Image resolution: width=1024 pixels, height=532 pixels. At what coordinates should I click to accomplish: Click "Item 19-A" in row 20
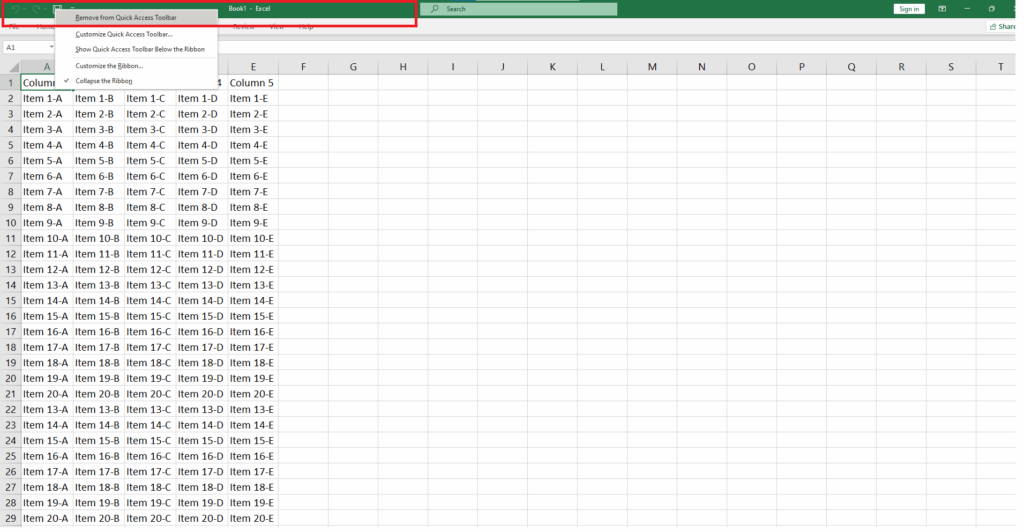[46, 379]
